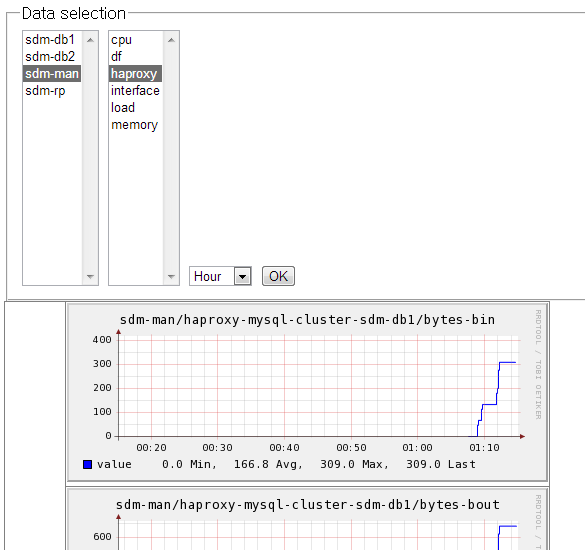The width and height of the screenshot is (585, 550).
Task: Click the OK button
Action: click(278, 276)
